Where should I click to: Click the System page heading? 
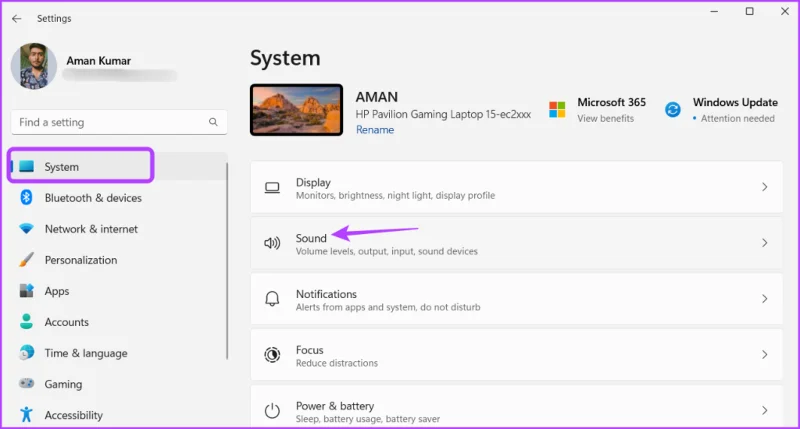pyautogui.click(x=285, y=58)
